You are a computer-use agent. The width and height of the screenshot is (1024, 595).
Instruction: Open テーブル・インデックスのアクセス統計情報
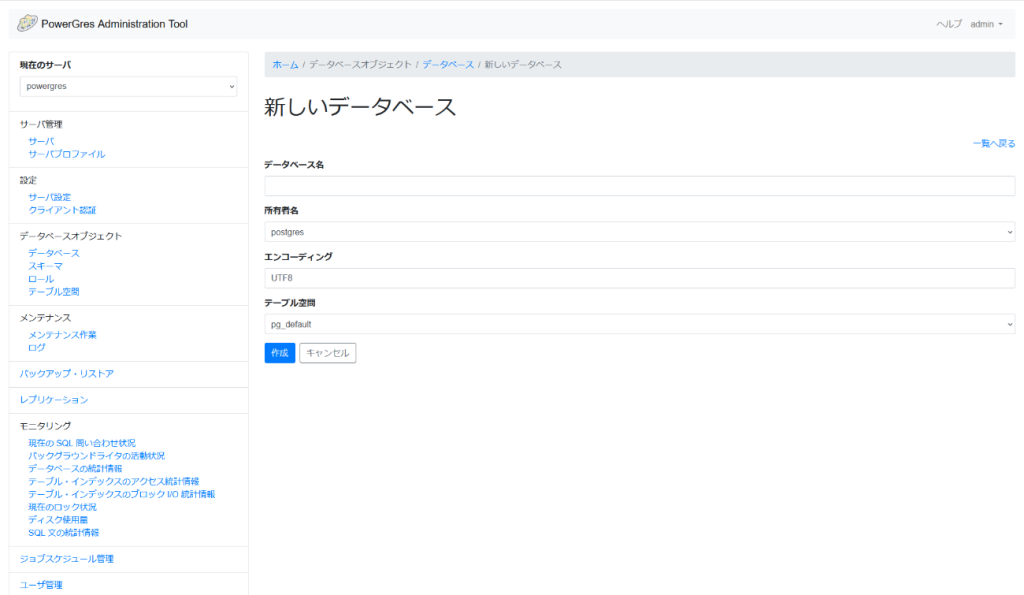click(x=114, y=481)
